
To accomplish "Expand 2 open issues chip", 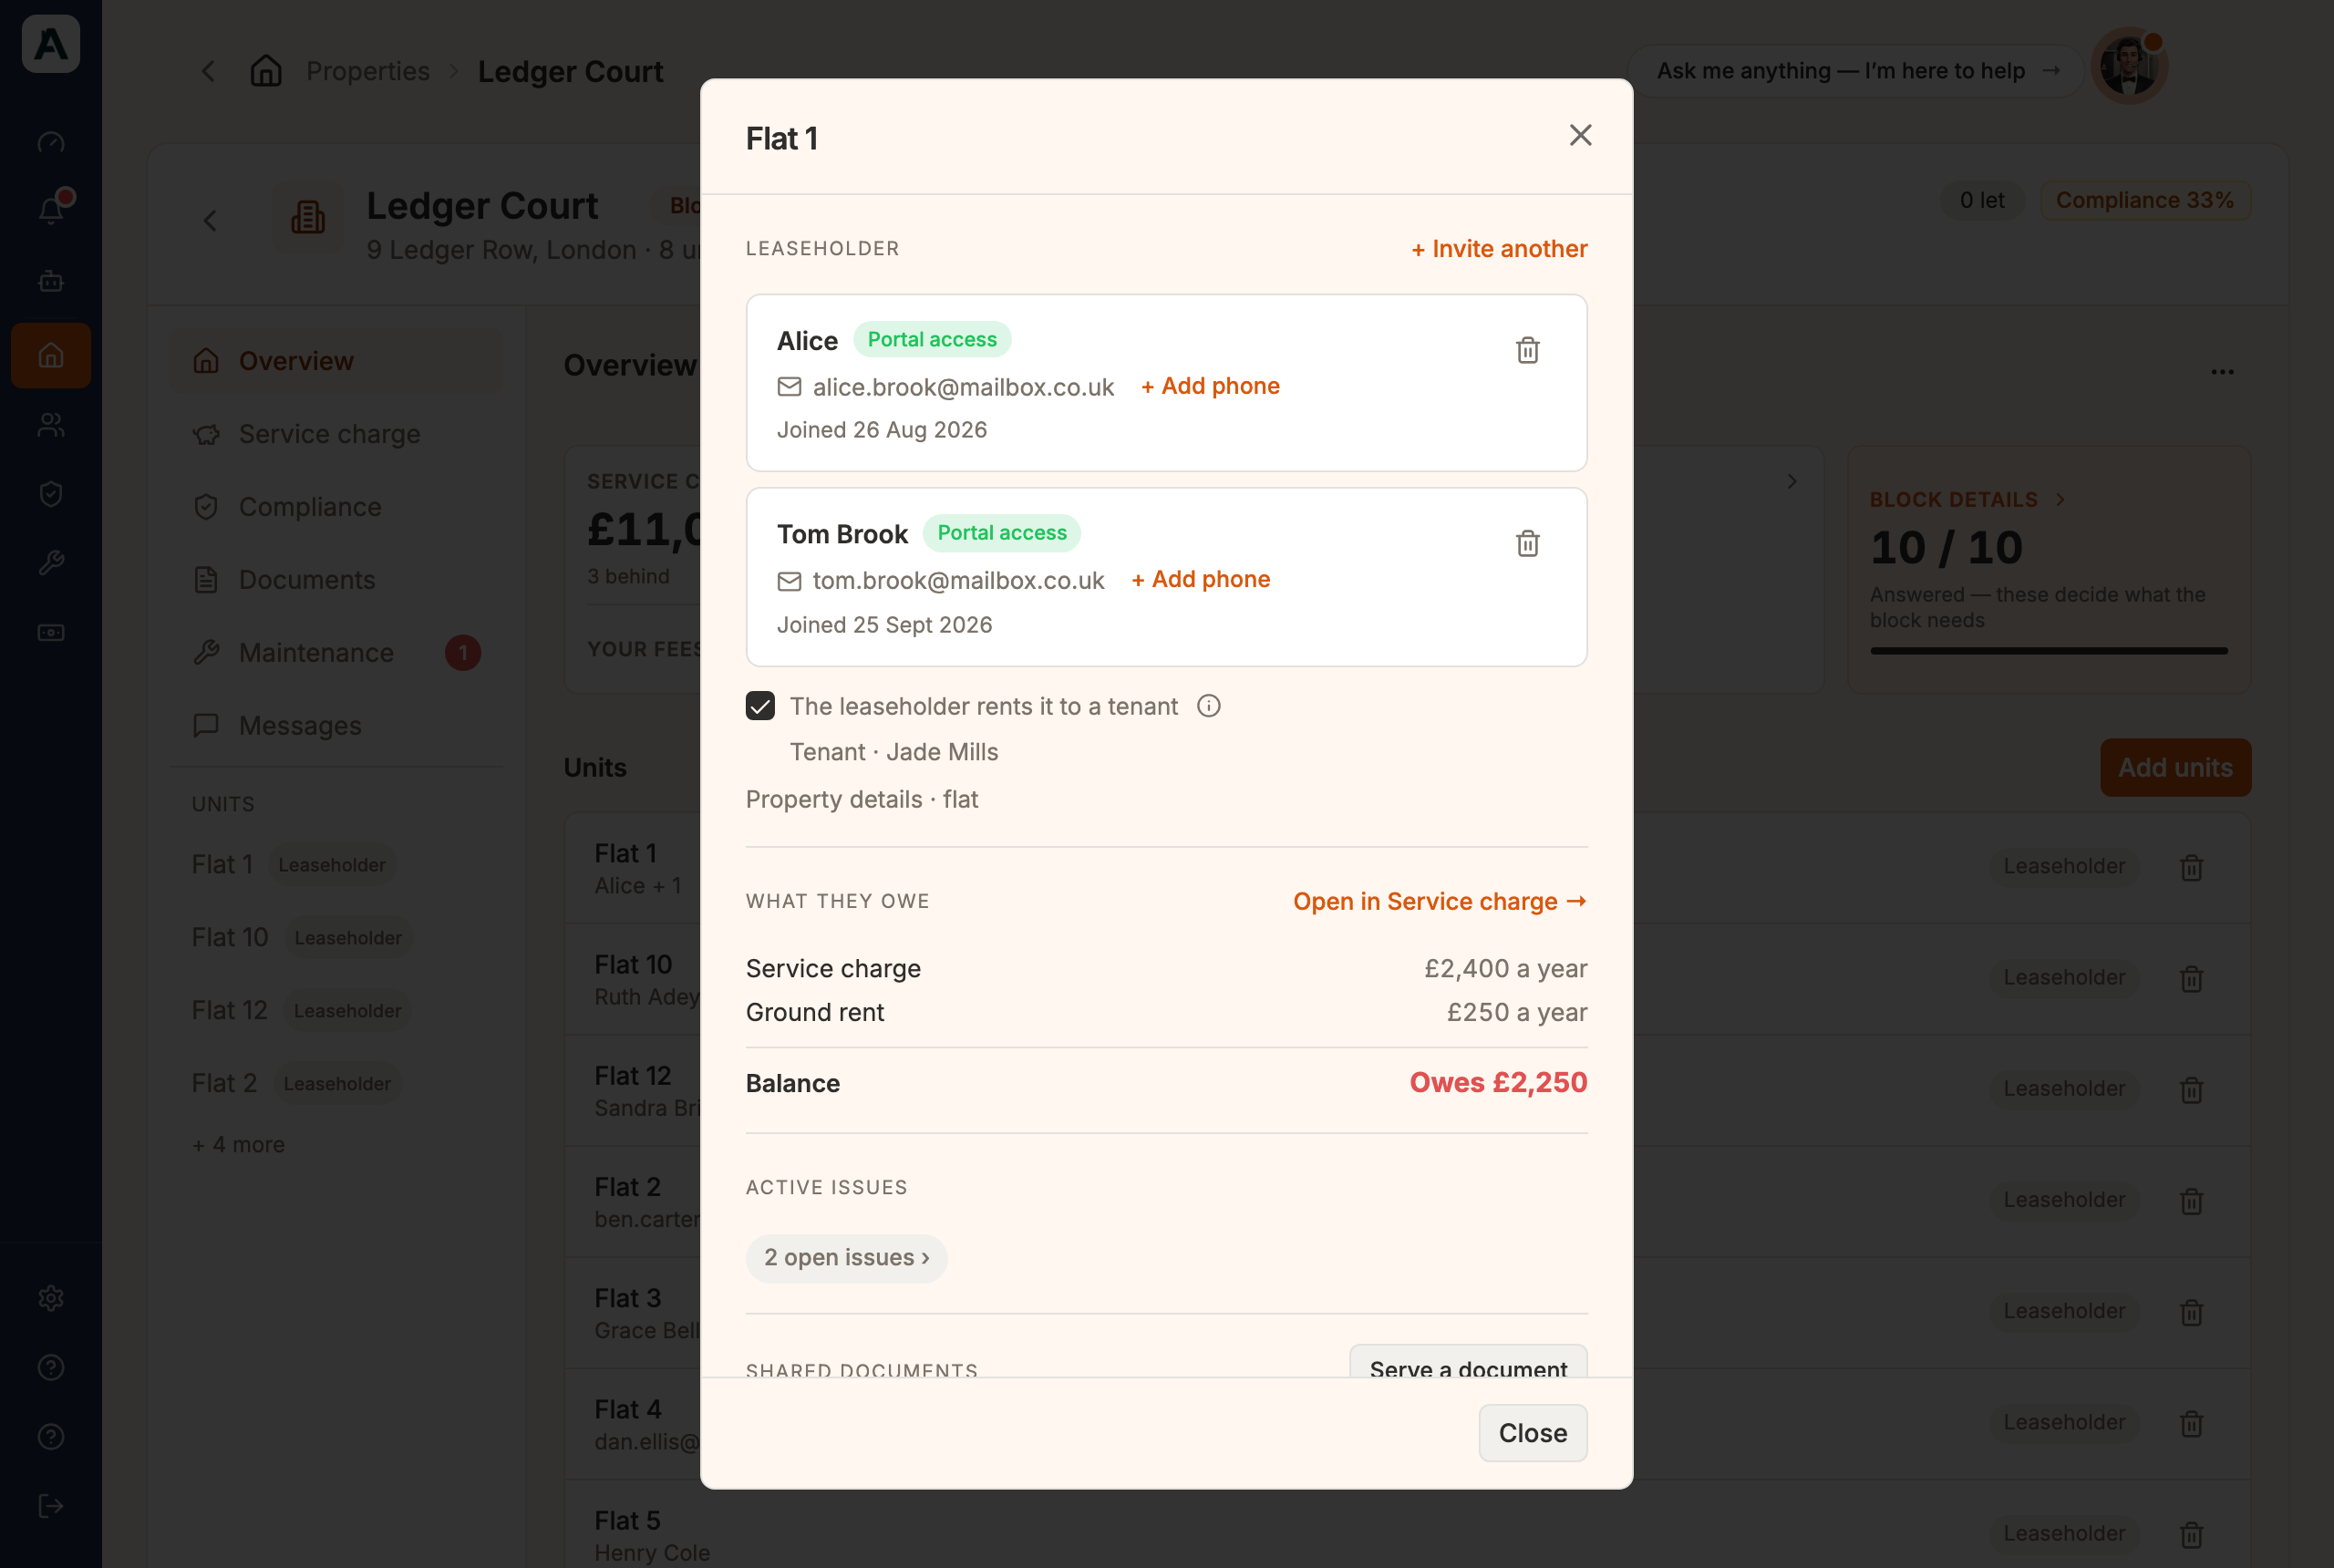I will [846, 1258].
